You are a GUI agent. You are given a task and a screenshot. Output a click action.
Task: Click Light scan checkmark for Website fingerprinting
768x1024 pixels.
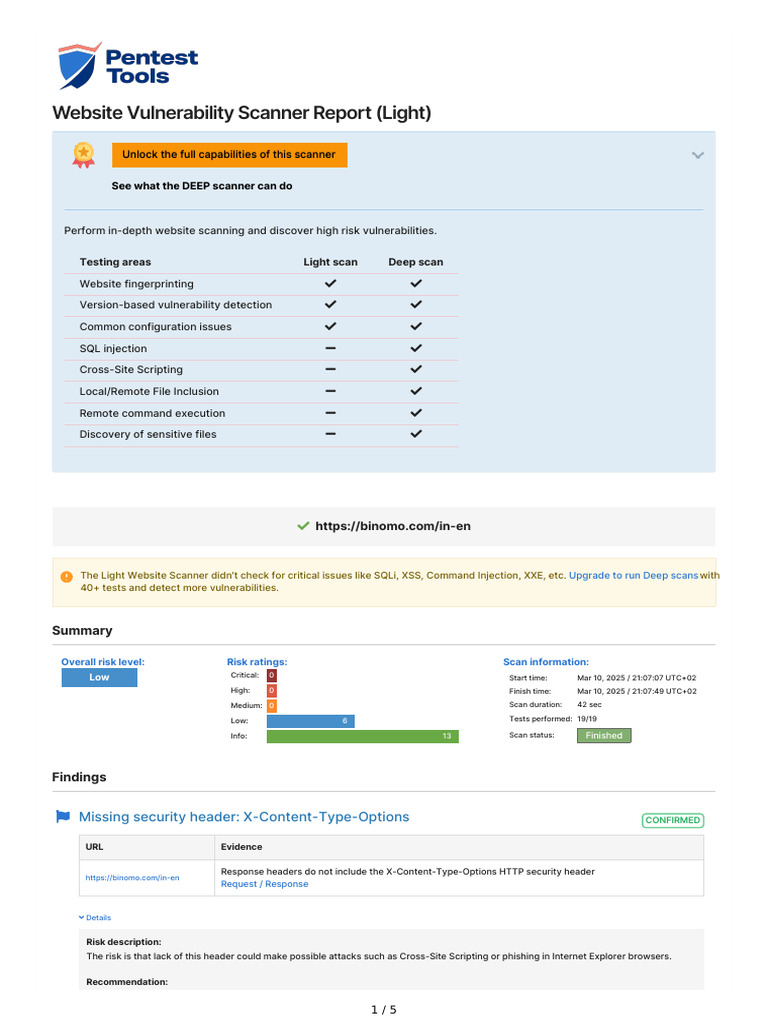click(330, 283)
